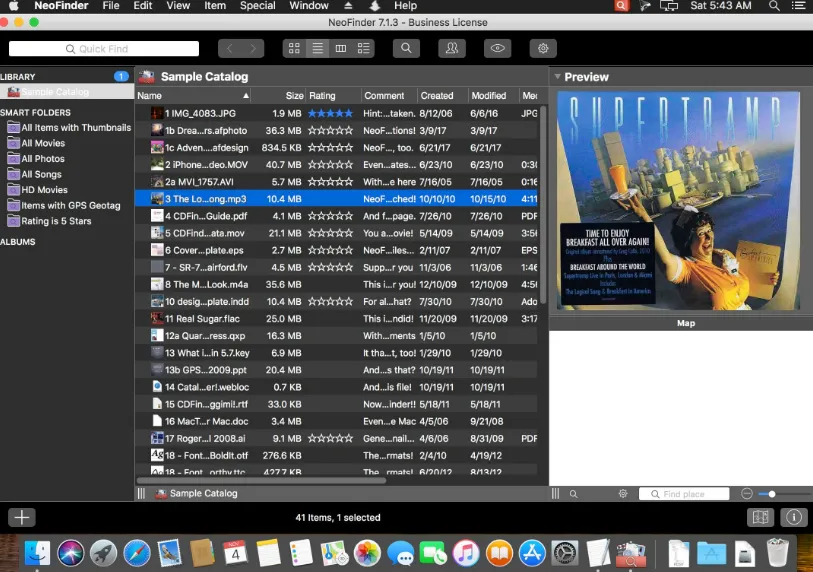
Task: Select the 1 IMG_4083.JPG row
Action: pyautogui.click(x=337, y=113)
